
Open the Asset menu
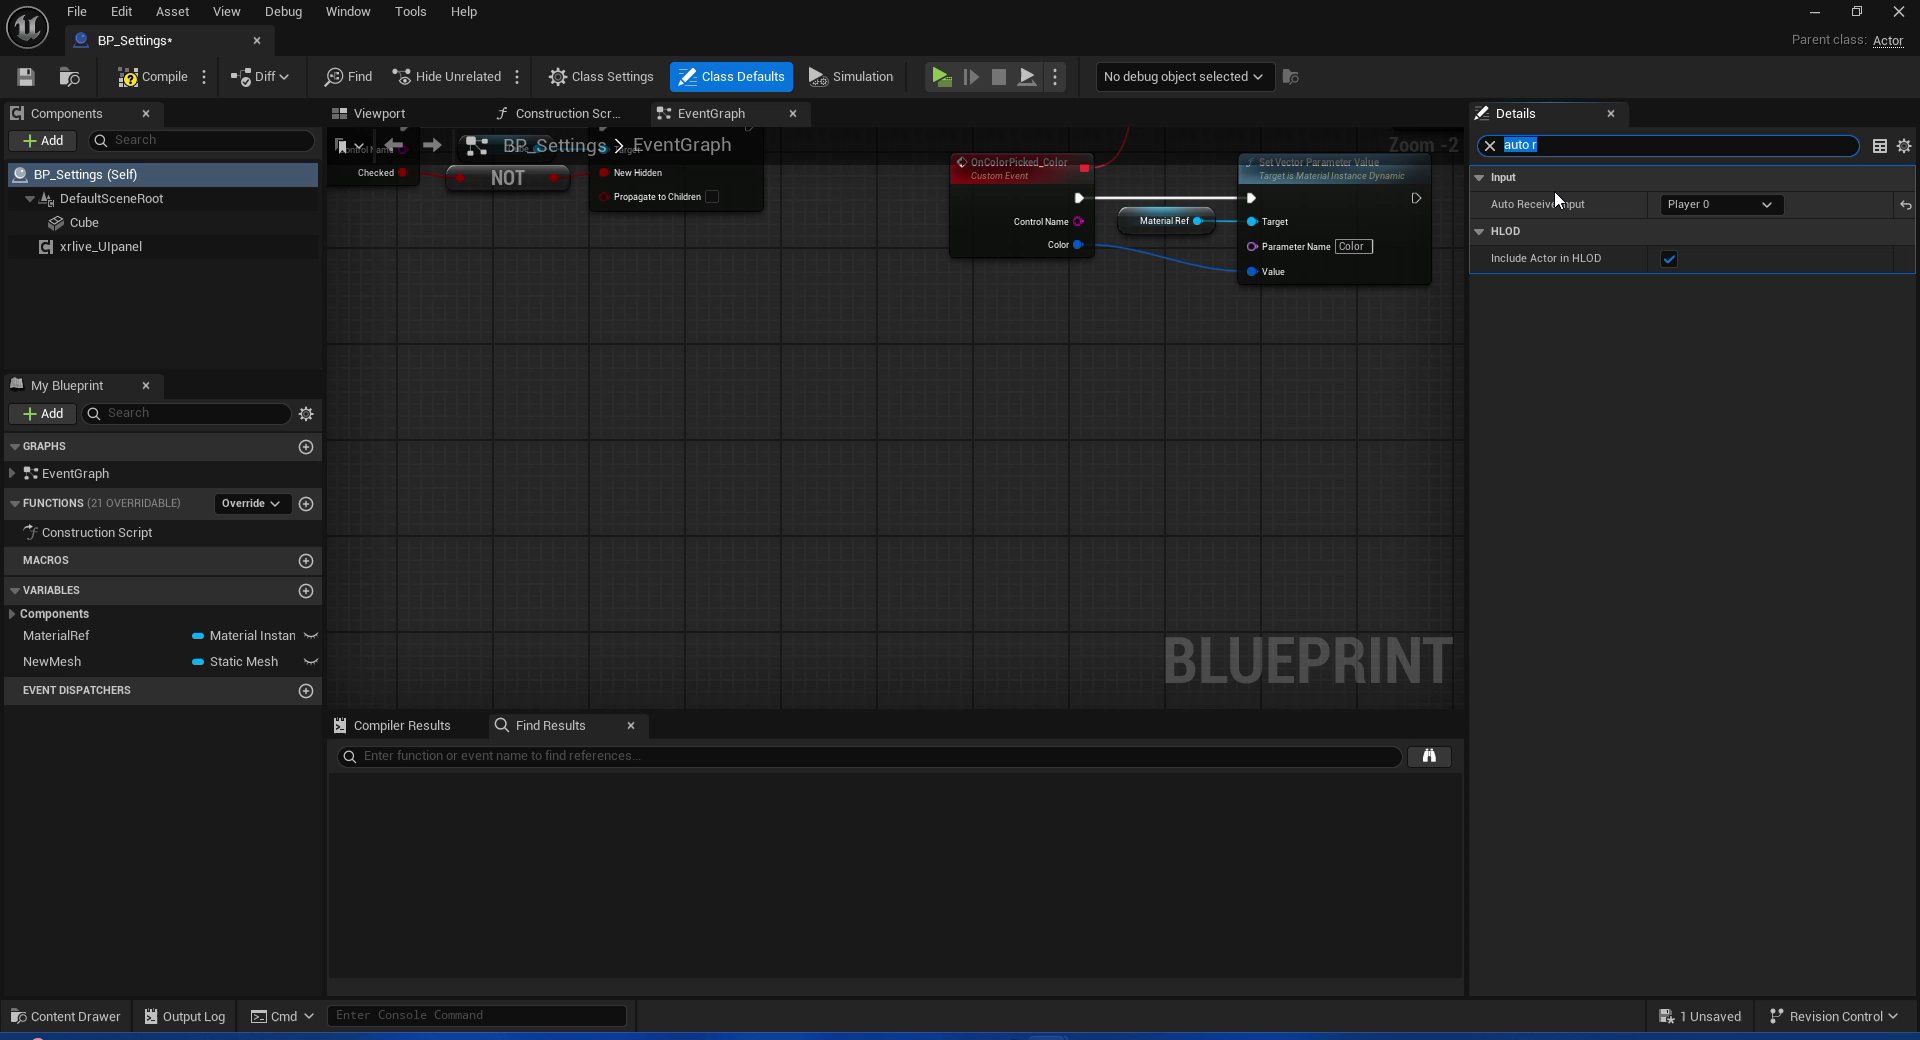[x=172, y=12]
